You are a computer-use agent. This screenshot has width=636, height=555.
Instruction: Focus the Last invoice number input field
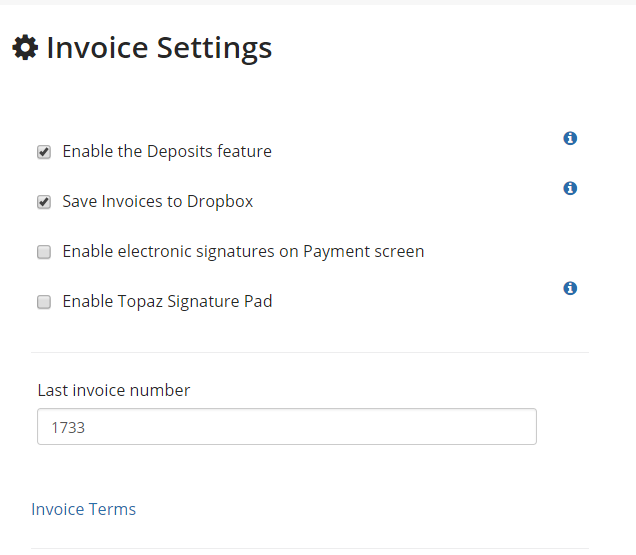[x=287, y=426]
